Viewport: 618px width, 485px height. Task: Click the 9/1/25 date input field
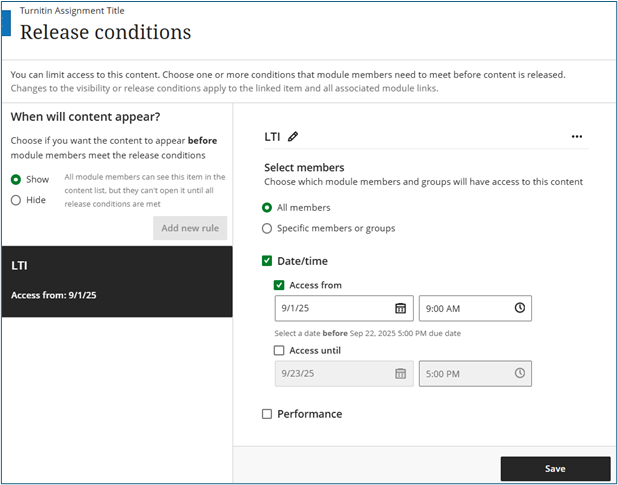[332, 308]
